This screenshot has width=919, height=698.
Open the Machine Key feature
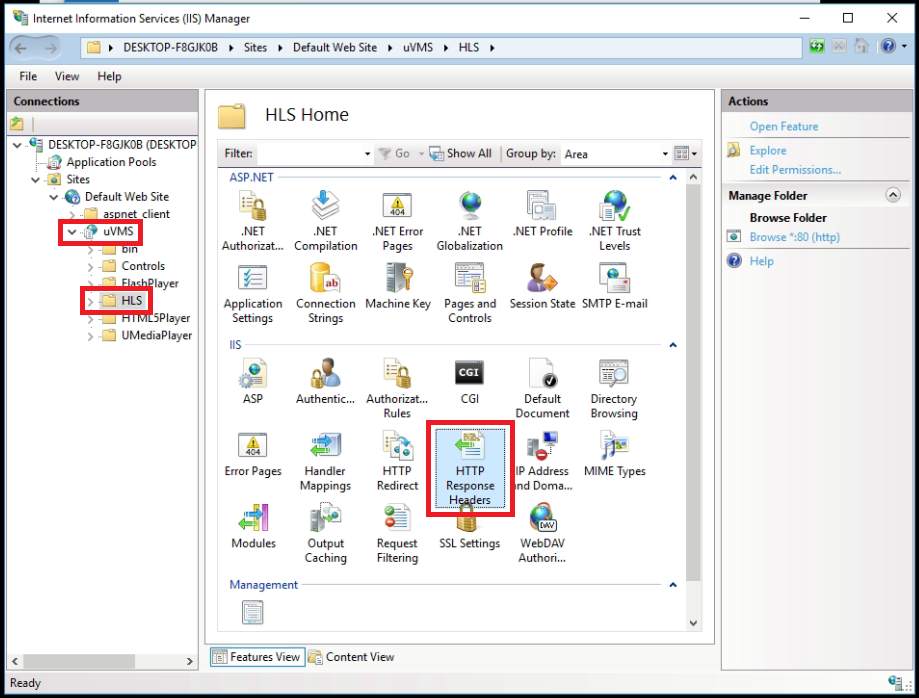397,287
